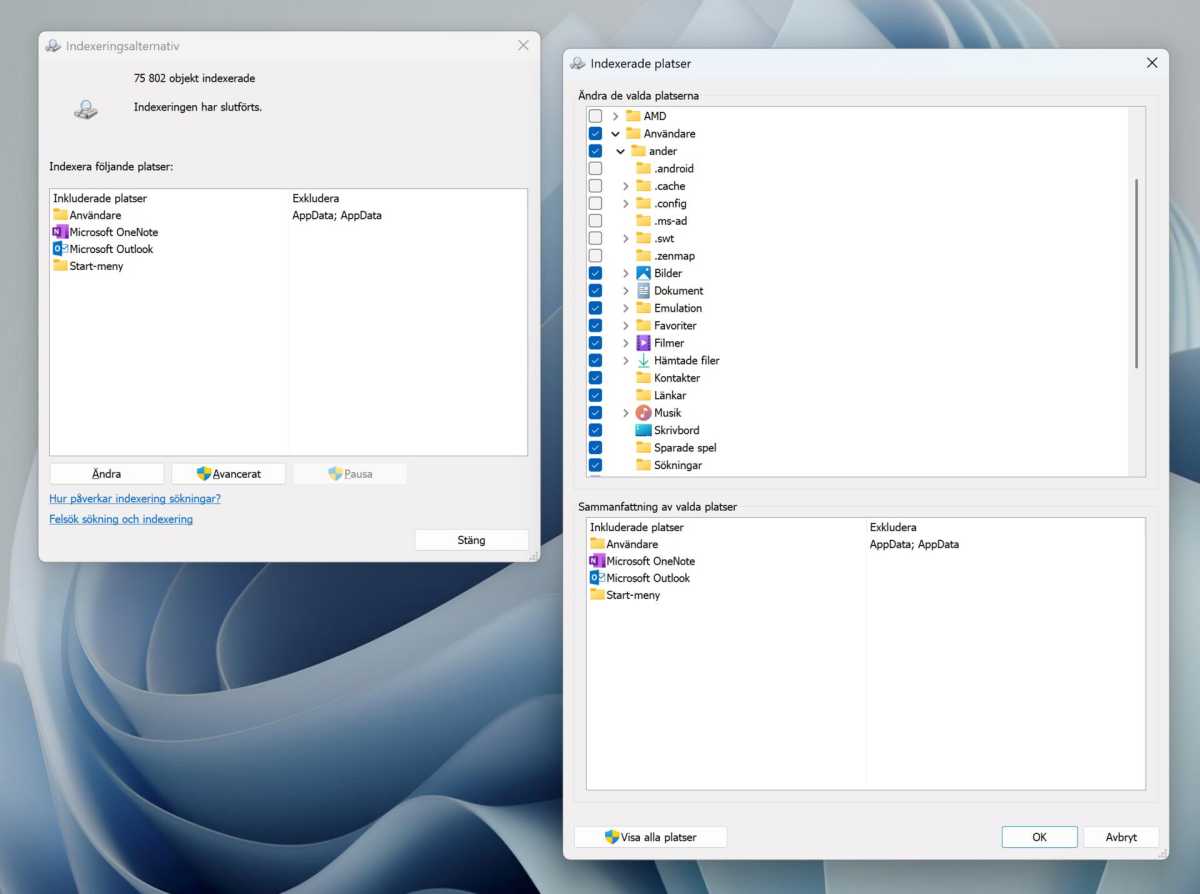Uncheck the Emulation folder checkbox
Screen dimensions: 1200x894
[595, 308]
